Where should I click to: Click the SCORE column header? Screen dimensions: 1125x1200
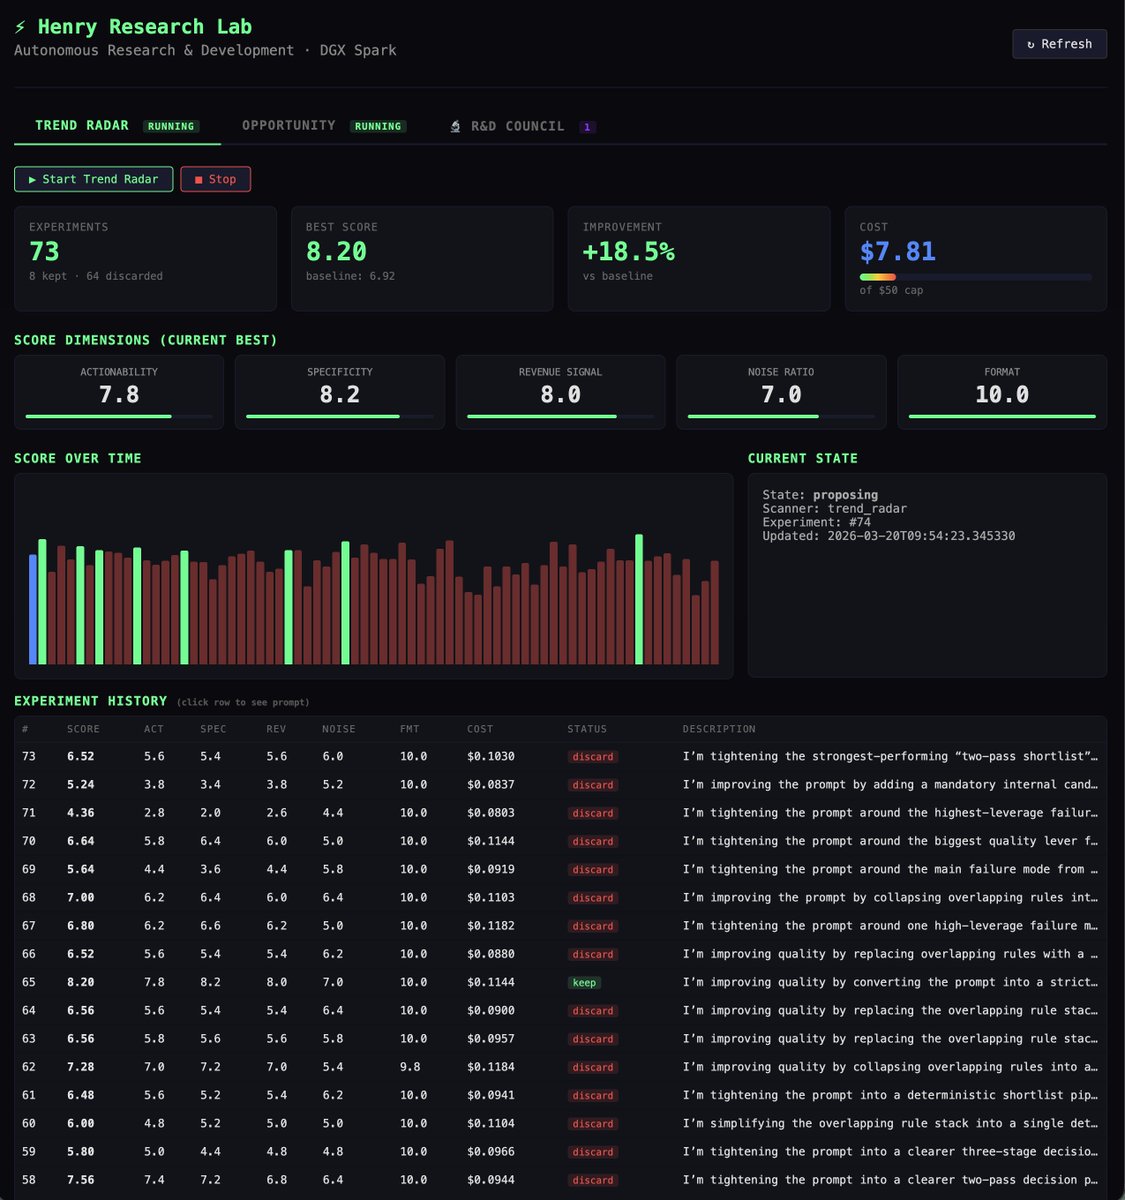[x=83, y=729]
